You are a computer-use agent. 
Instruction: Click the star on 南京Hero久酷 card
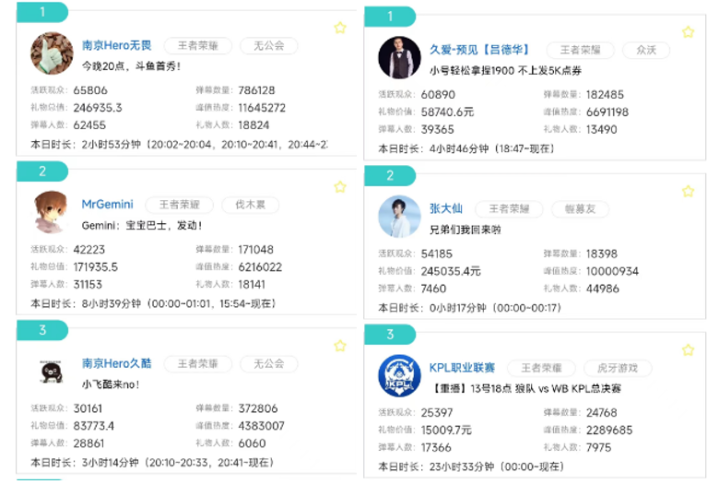tap(340, 346)
